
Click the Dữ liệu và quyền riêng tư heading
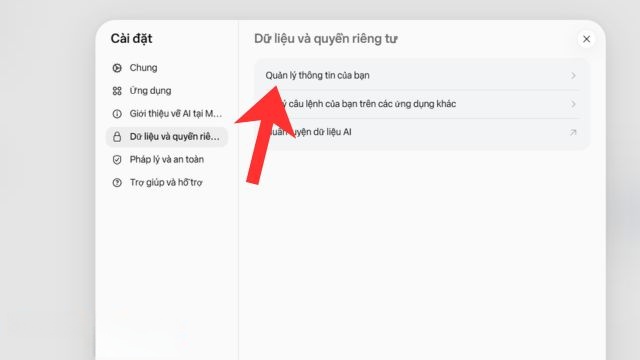coord(326,39)
